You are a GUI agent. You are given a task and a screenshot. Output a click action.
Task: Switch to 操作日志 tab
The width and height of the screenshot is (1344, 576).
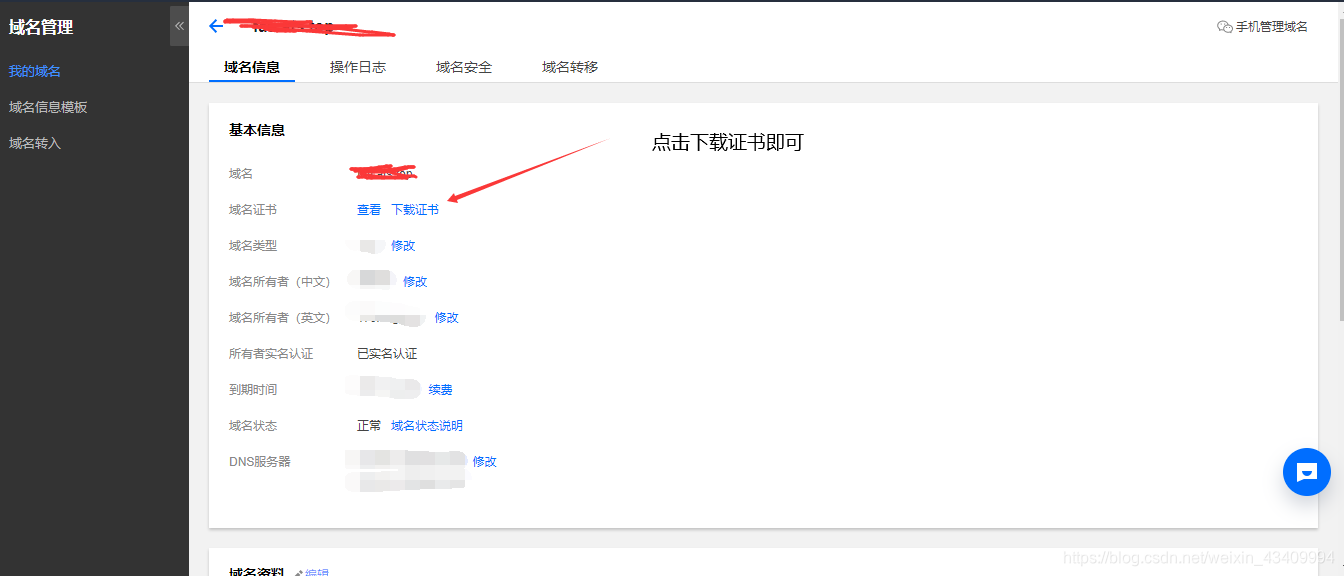click(358, 67)
